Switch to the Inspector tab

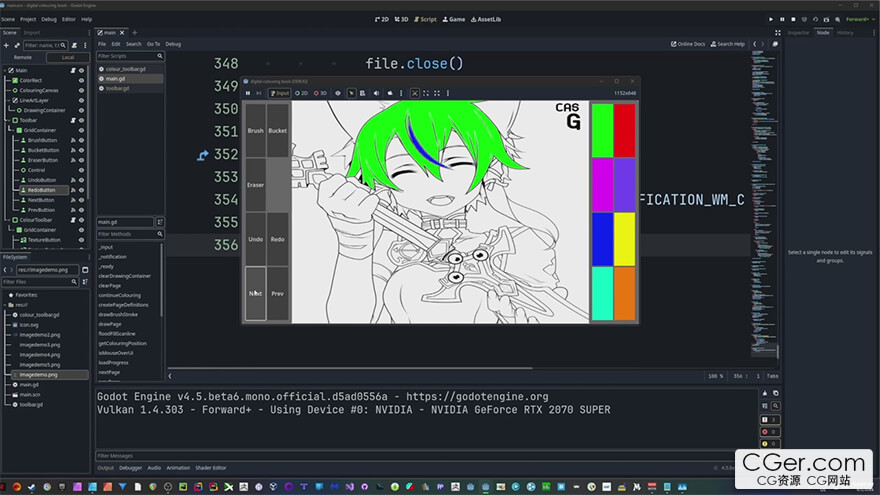pos(798,32)
